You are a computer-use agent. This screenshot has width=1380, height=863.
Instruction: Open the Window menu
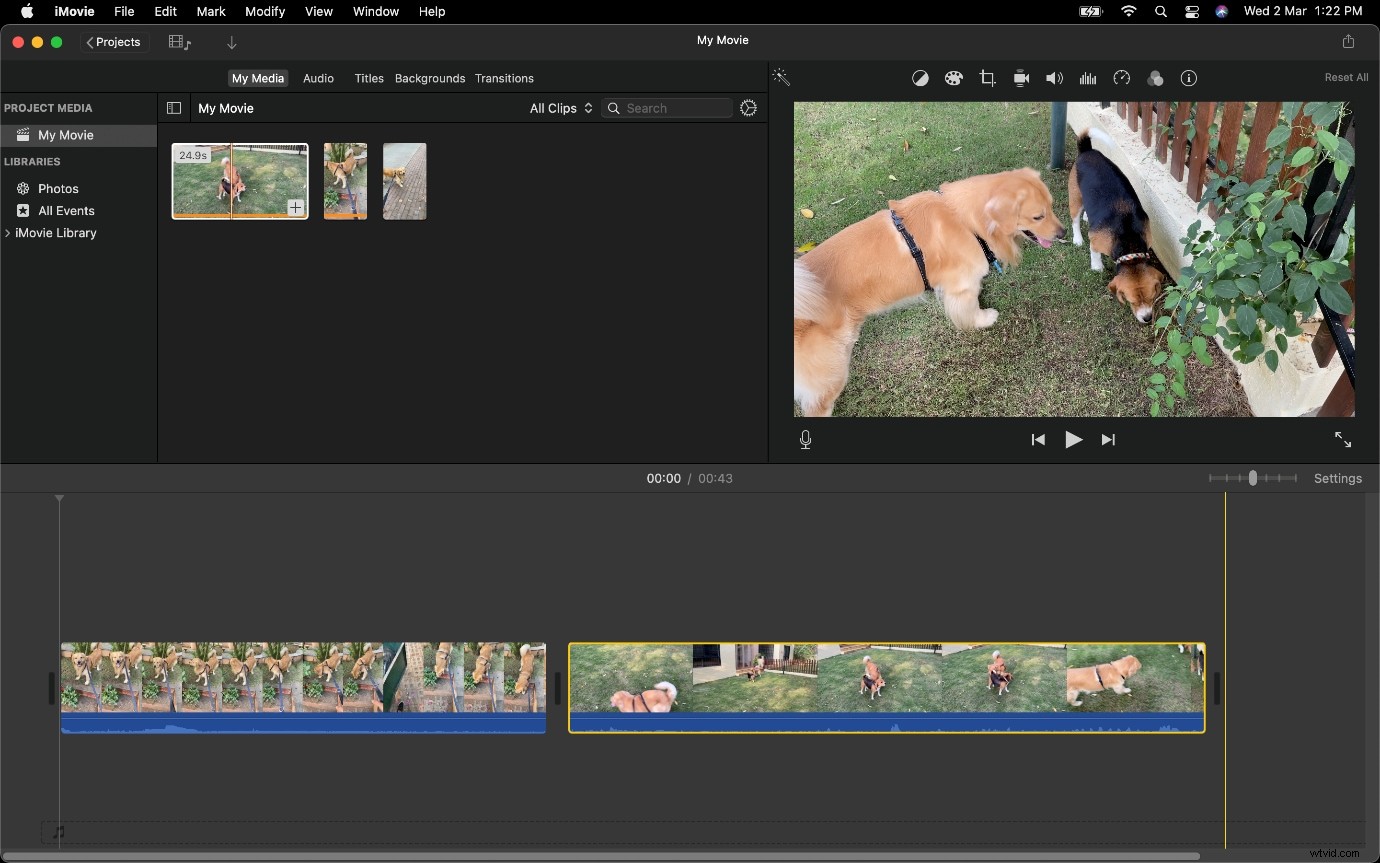click(376, 11)
